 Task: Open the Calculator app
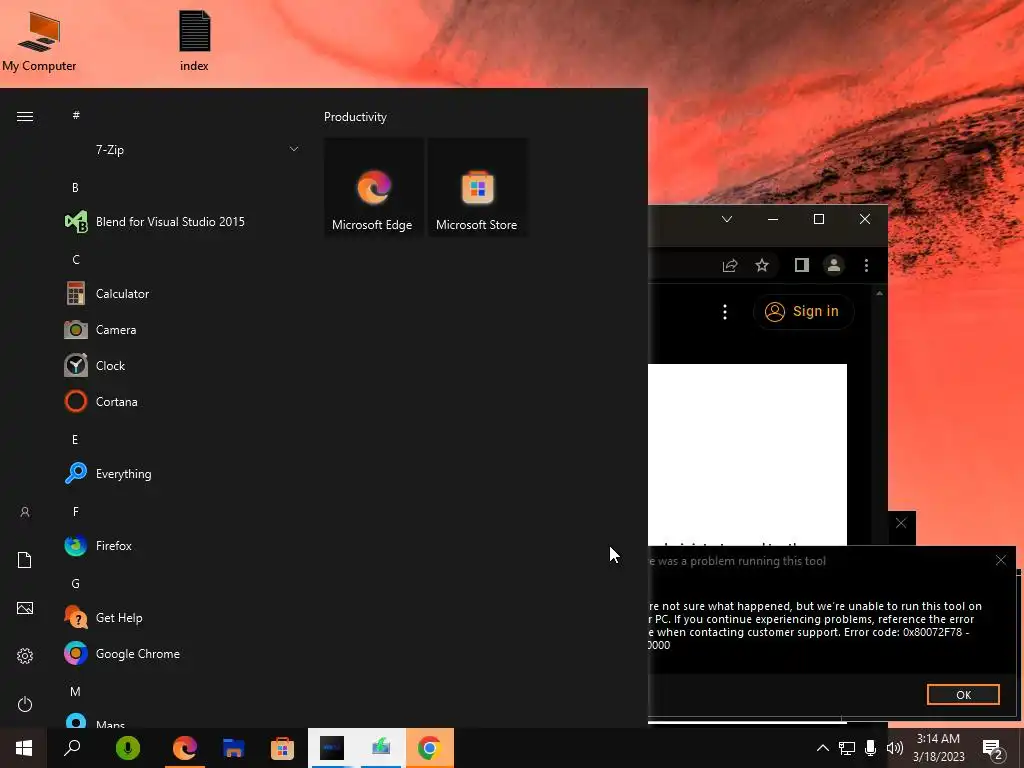[182, 294]
